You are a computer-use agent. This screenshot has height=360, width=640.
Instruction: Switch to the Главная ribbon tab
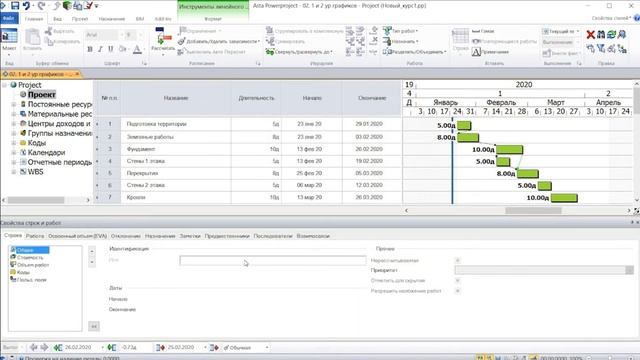click(x=34, y=19)
